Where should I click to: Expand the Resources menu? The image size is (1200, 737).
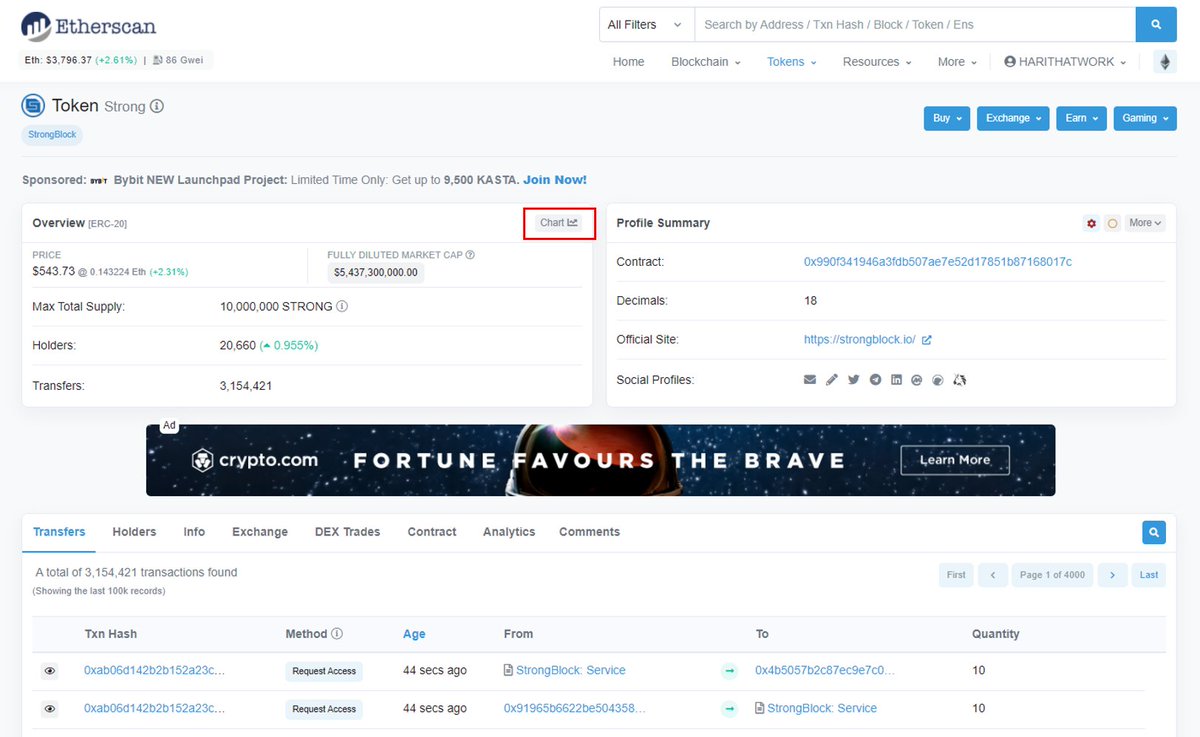pos(877,62)
